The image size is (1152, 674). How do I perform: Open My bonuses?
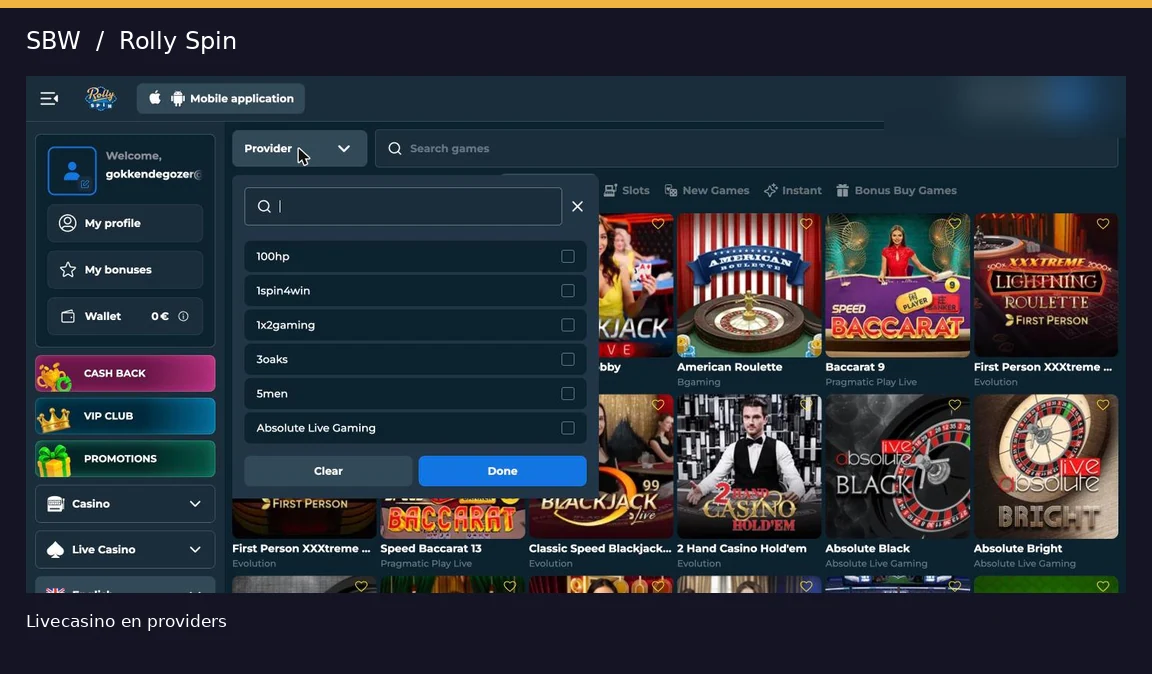coord(125,270)
